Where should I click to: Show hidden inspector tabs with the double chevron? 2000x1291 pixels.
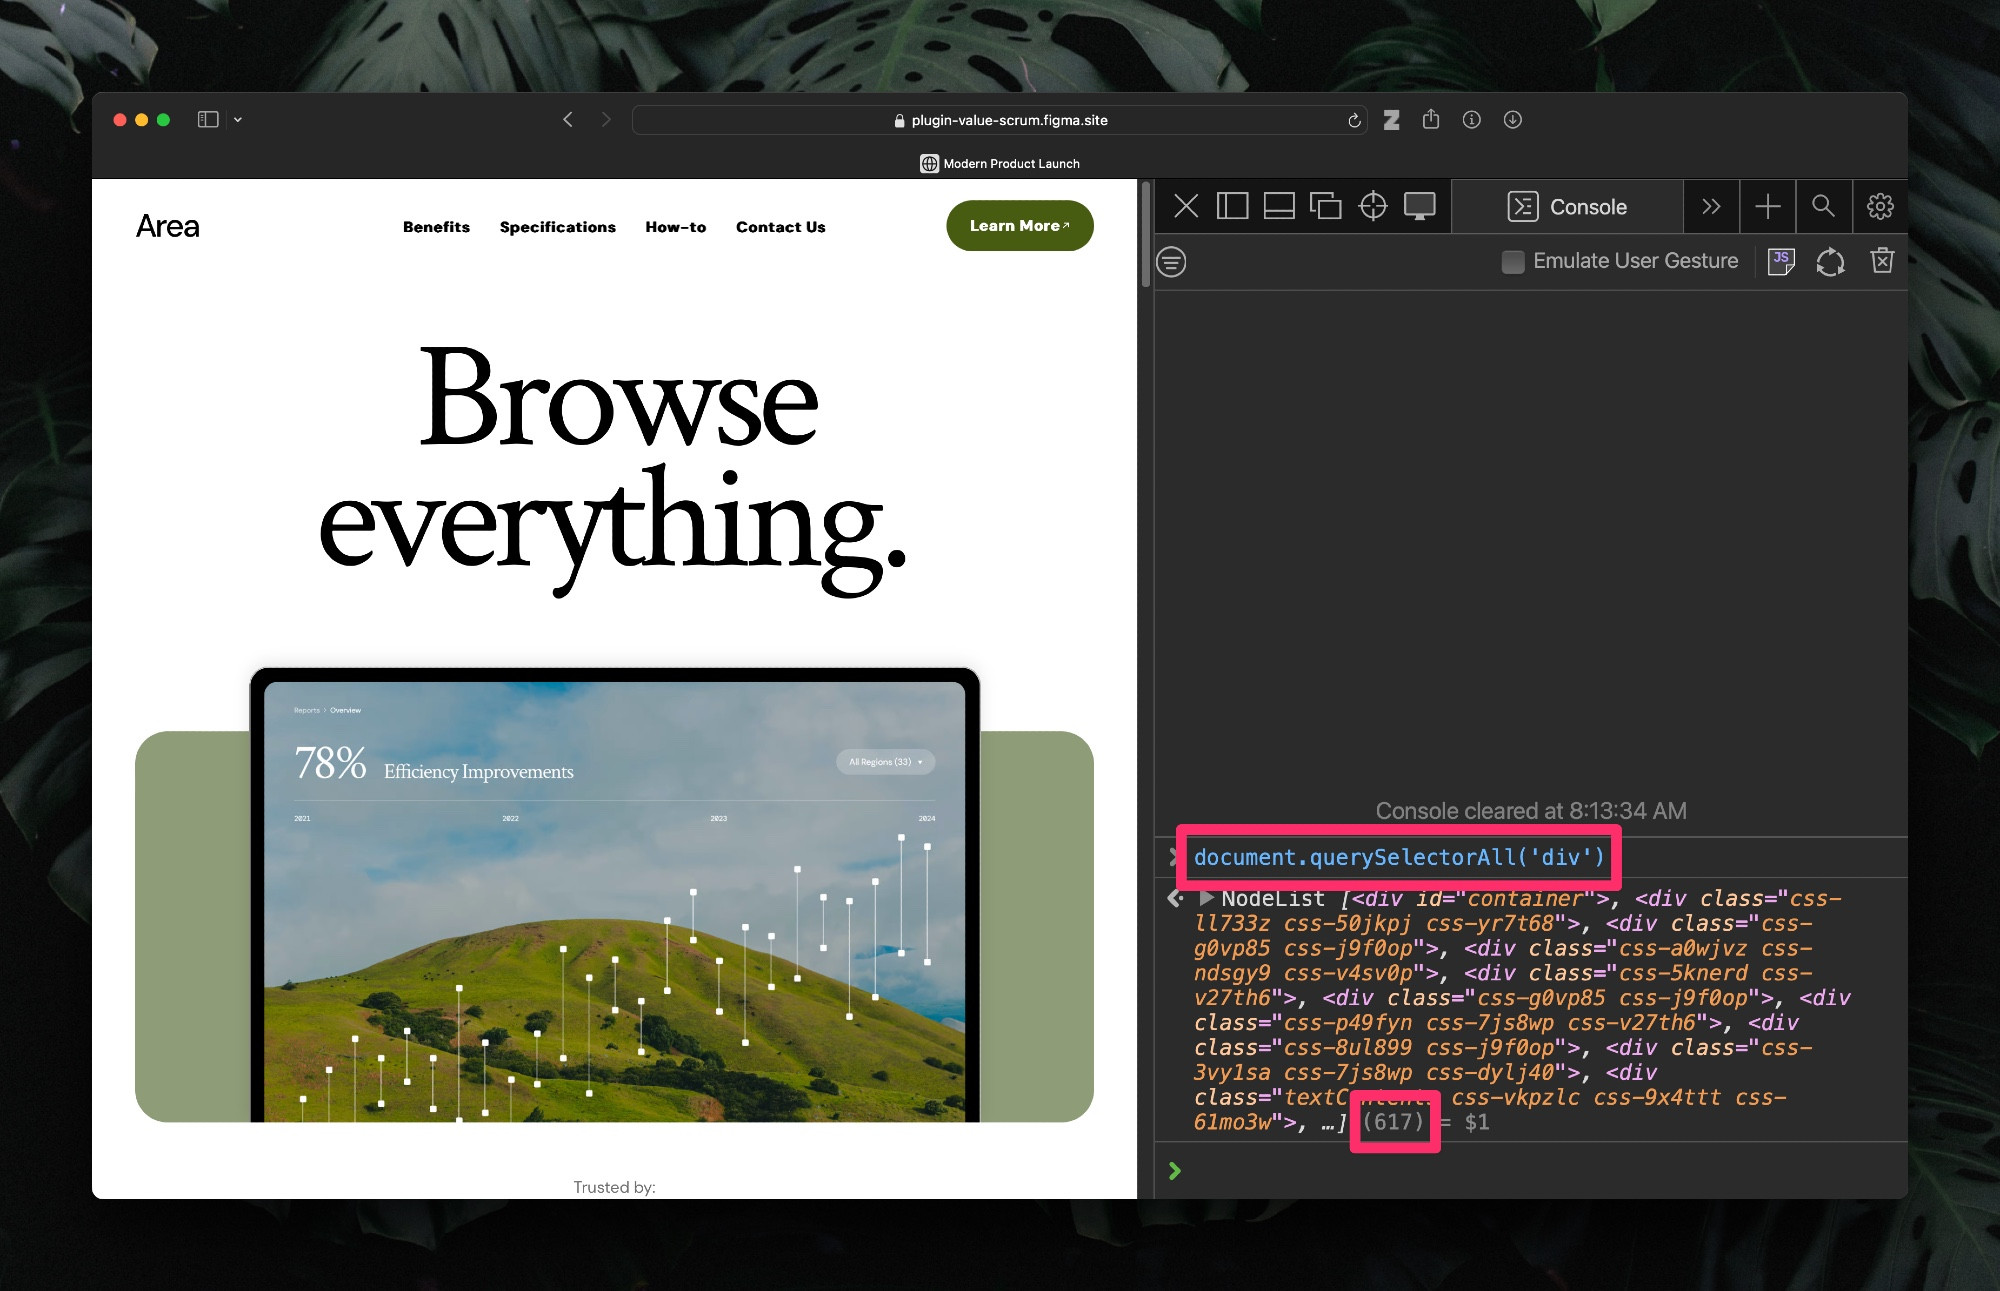coord(1711,207)
